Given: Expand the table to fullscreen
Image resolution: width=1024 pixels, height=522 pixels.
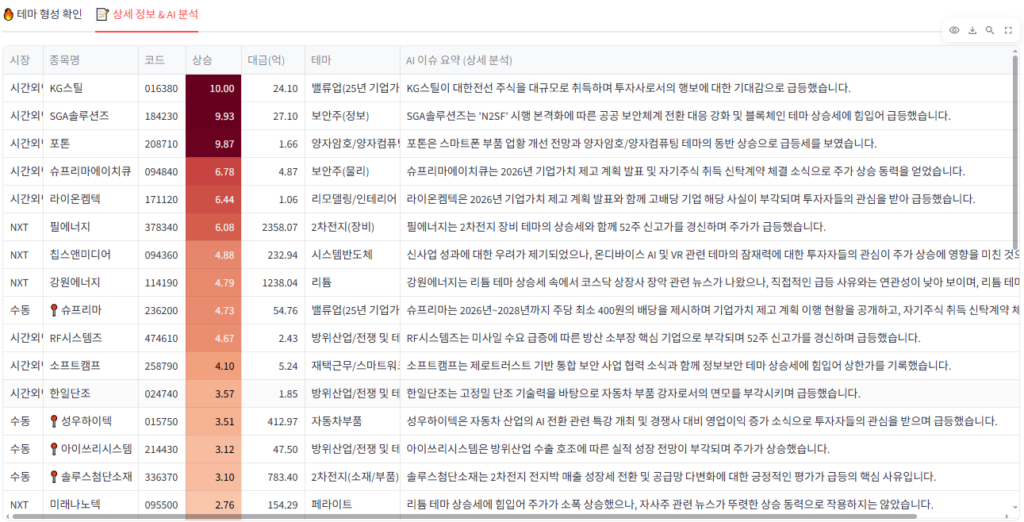Looking at the screenshot, I should coord(1007,31).
